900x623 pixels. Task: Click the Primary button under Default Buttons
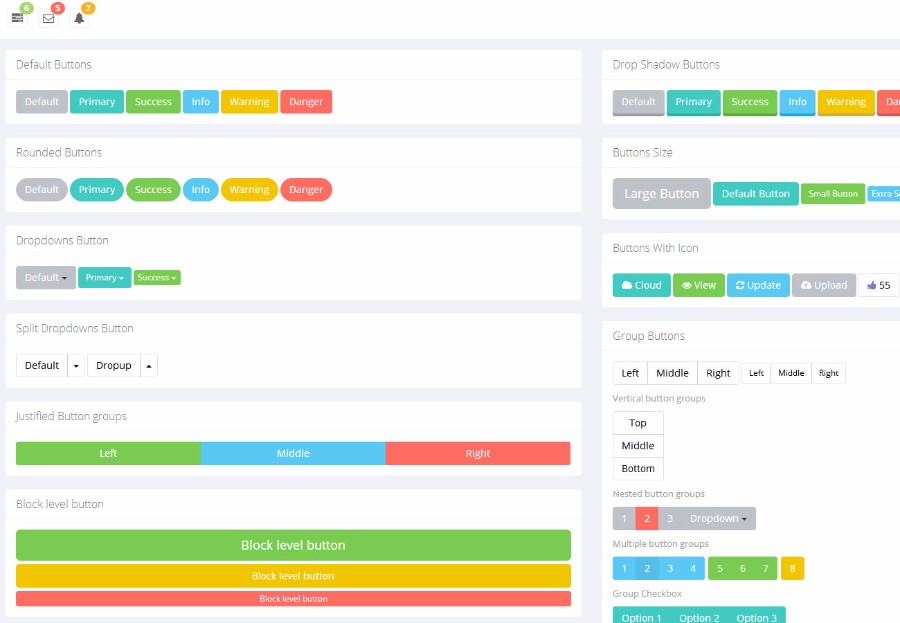pos(97,102)
